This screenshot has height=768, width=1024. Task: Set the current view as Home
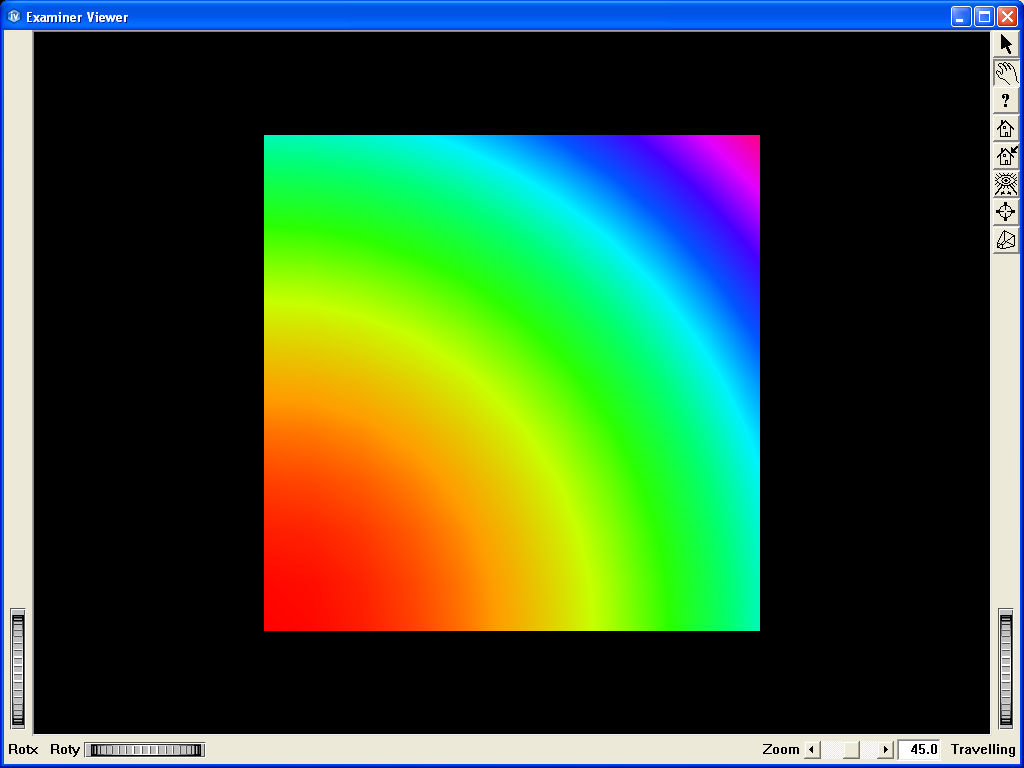coord(1005,155)
